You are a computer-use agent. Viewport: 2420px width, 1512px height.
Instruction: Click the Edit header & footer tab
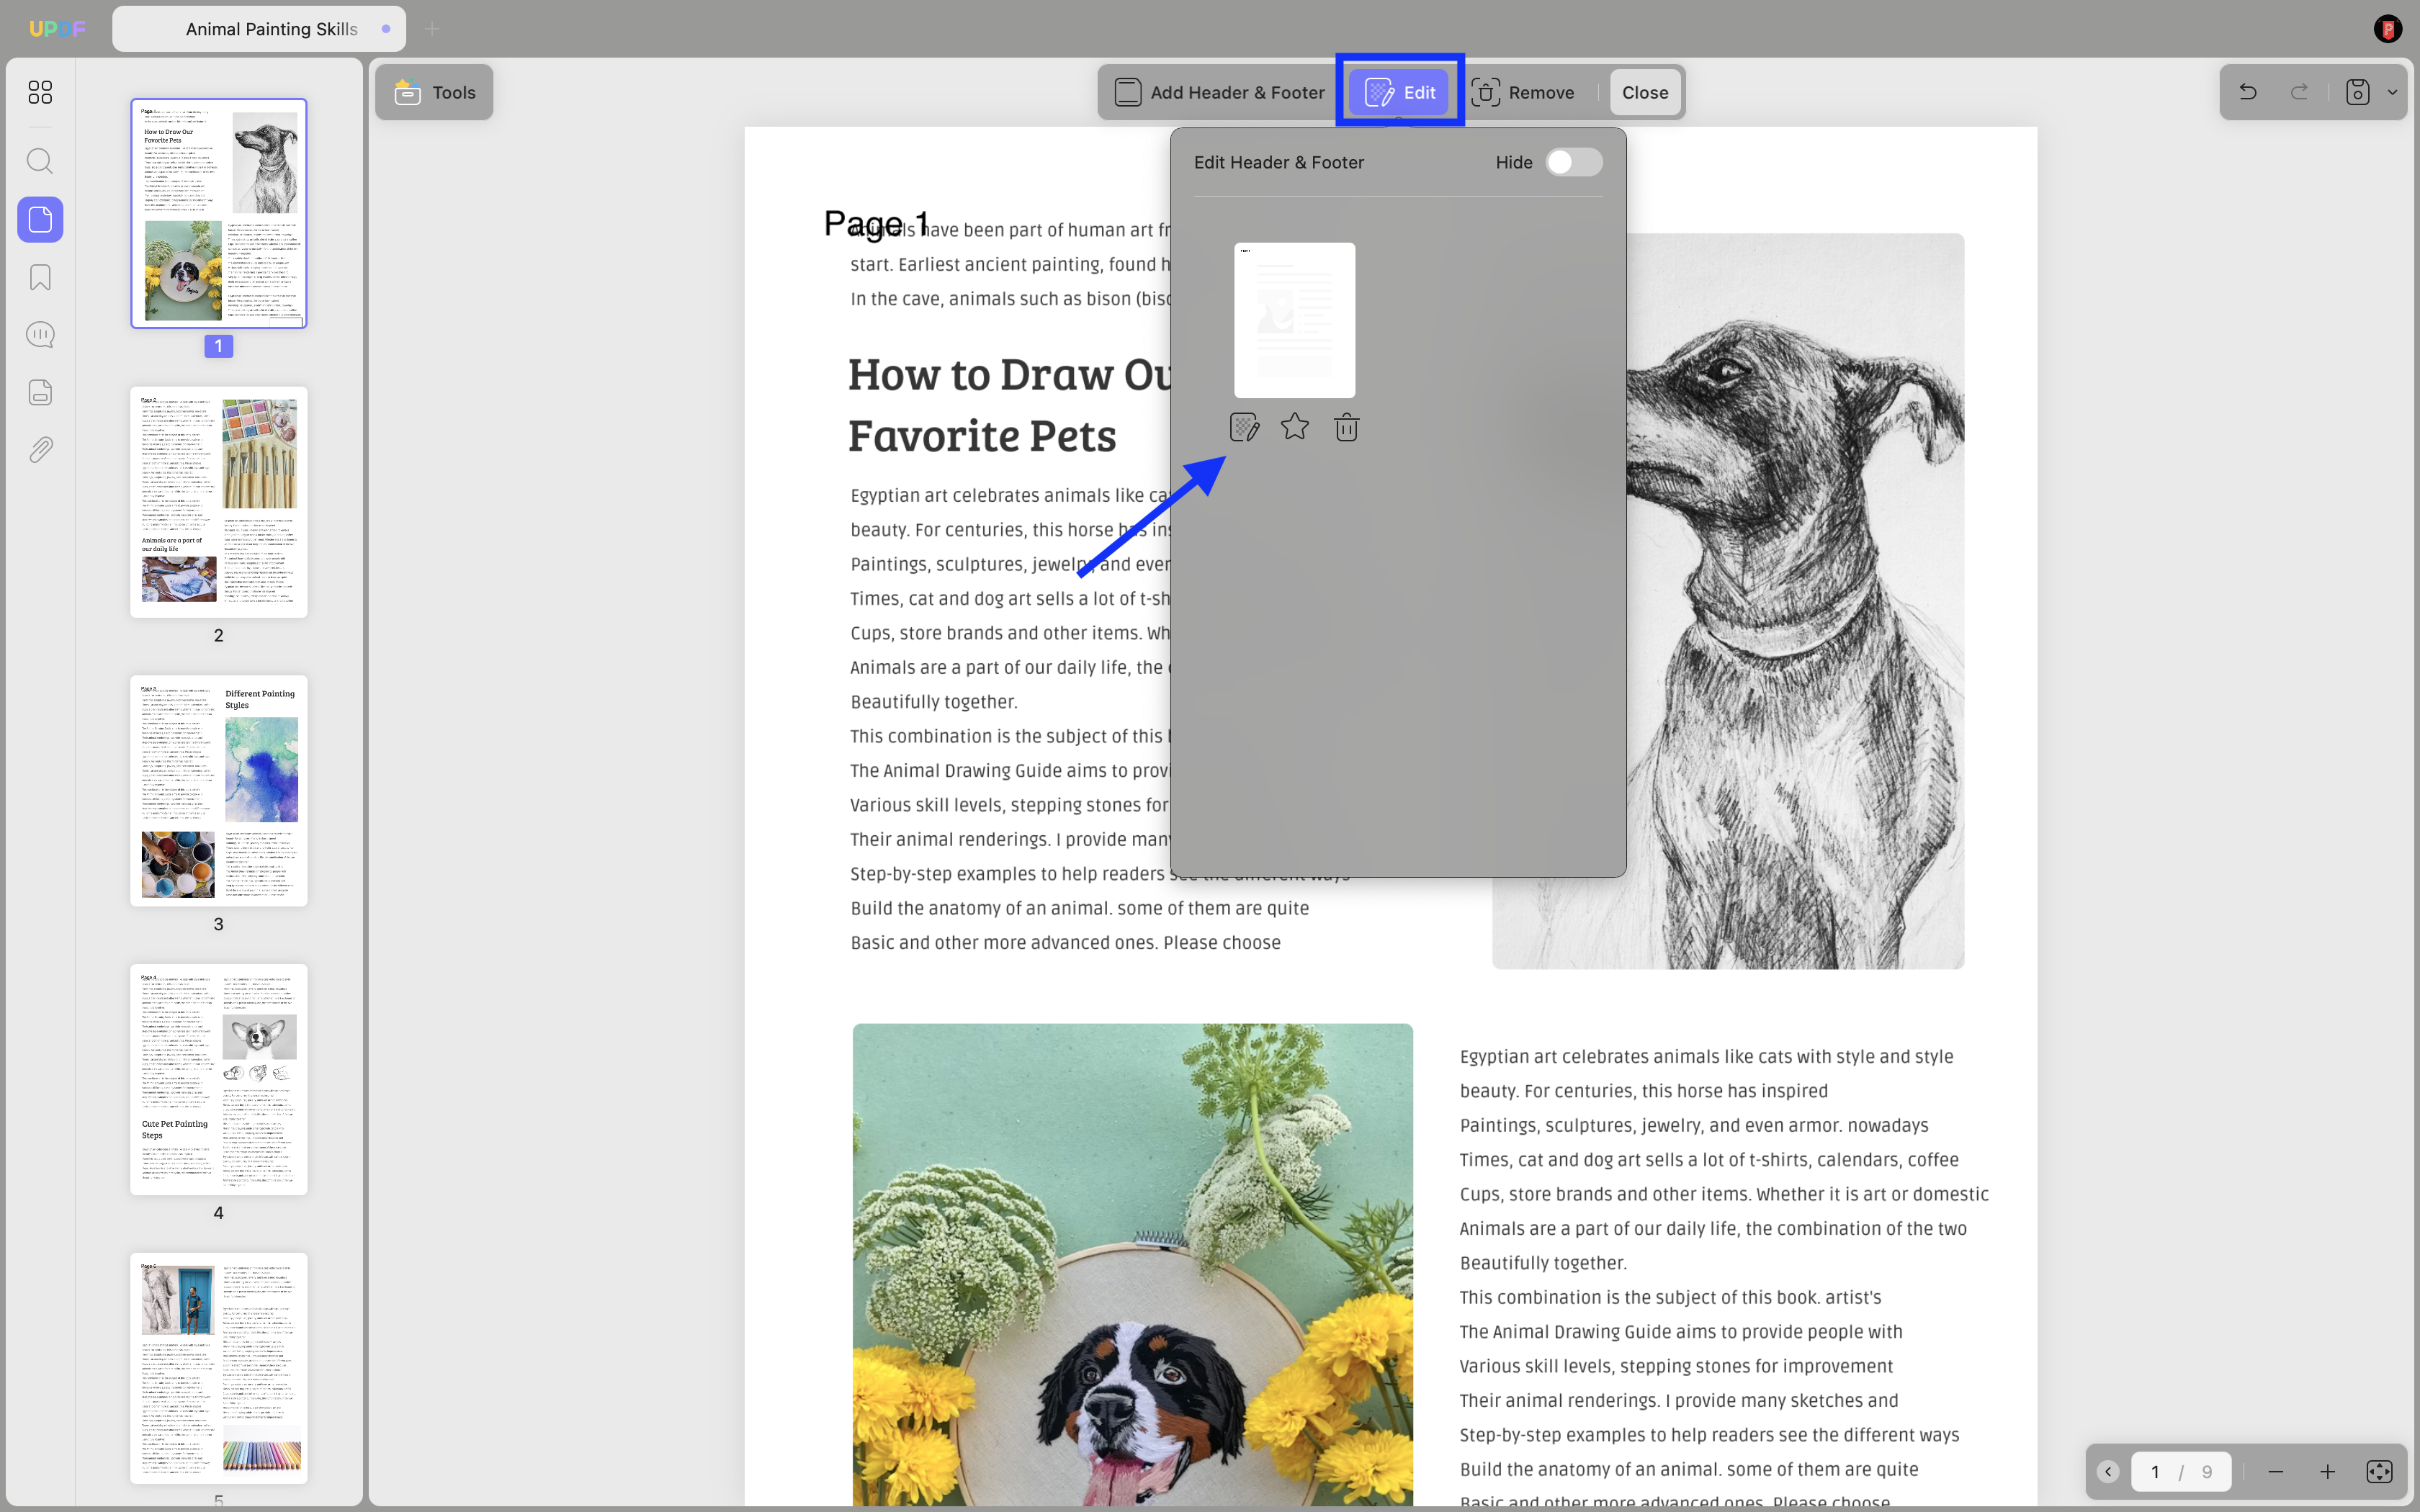point(1399,92)
